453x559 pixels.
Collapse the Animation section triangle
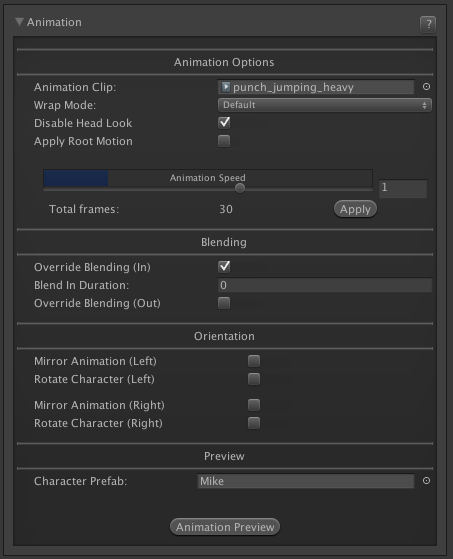pos(19,22)
